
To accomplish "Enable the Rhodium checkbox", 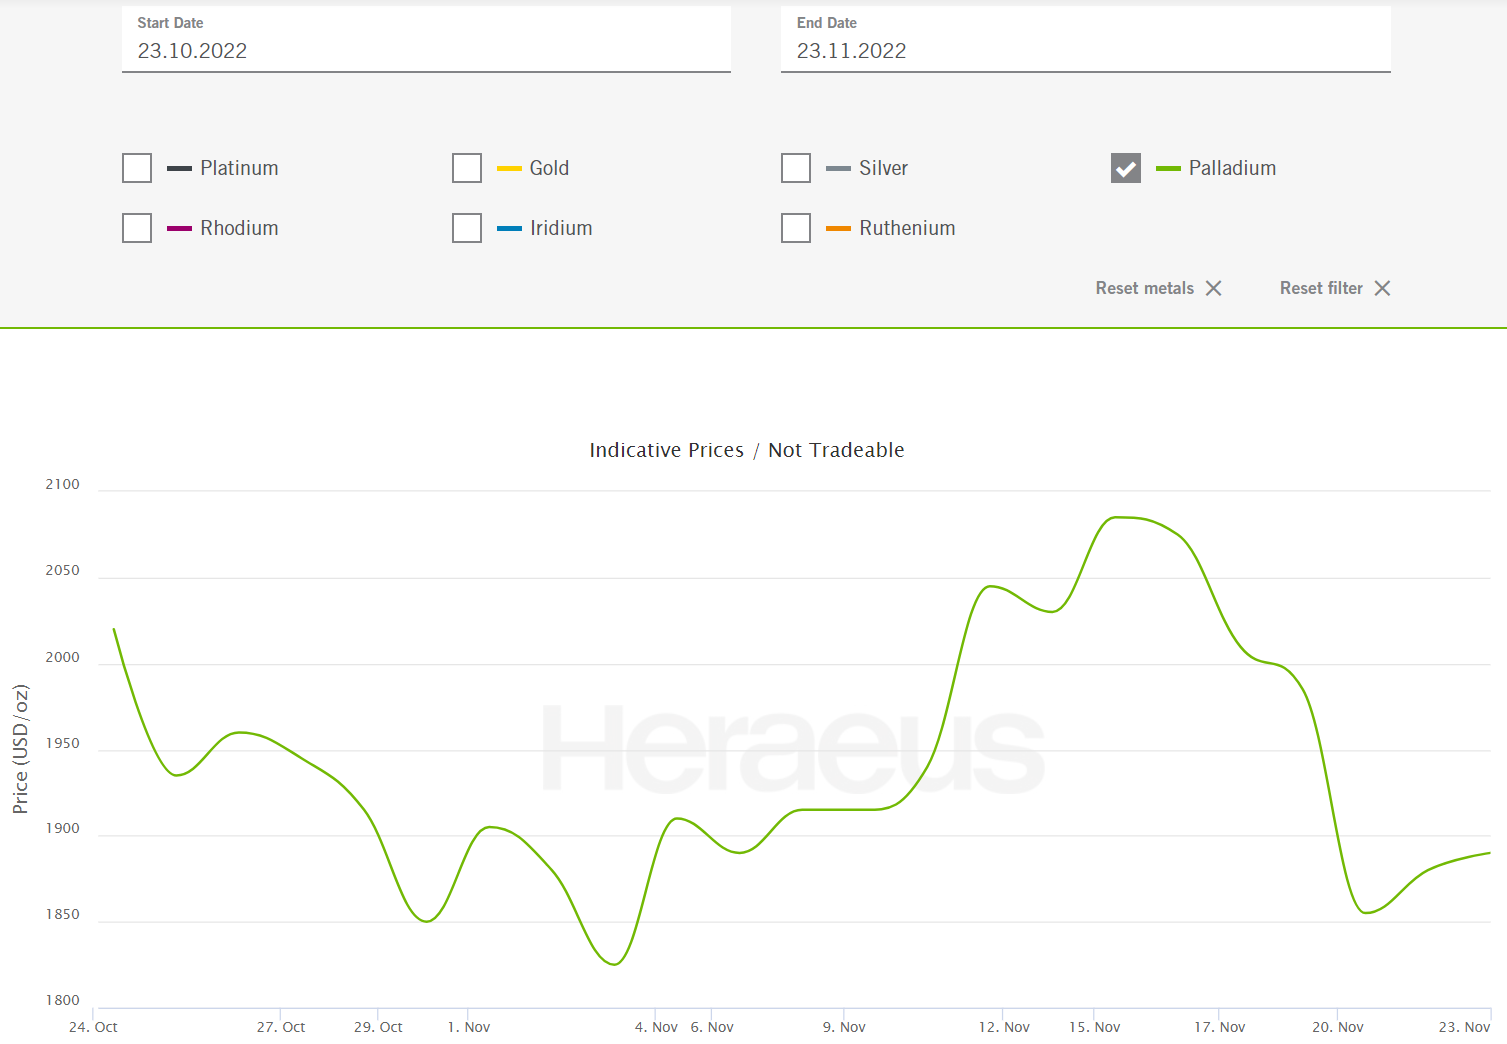I will pos(137,228).
